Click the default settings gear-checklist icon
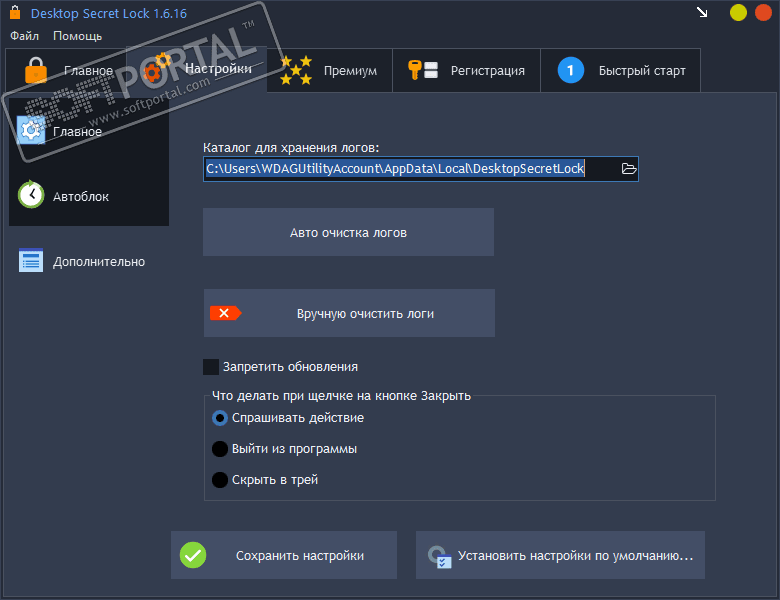The image size is (780, 600). coord(439,557)
